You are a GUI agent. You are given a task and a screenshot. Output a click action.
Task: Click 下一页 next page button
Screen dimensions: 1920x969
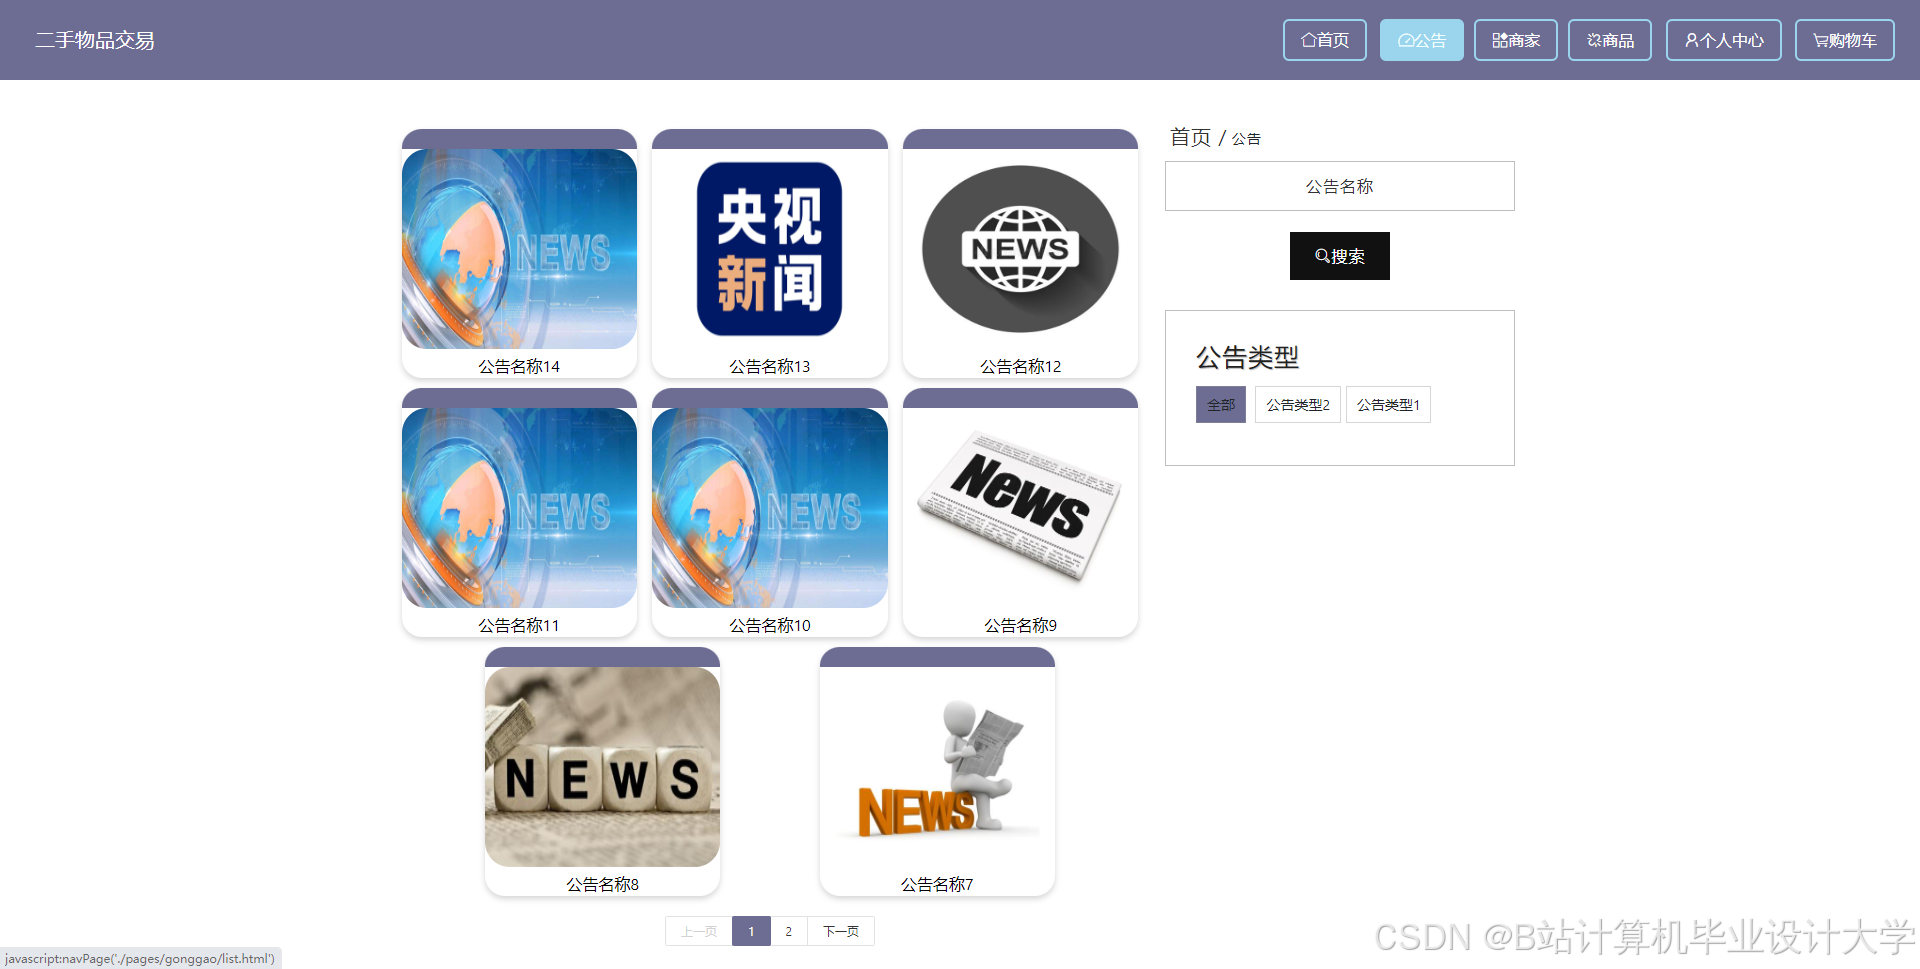(x=840, y=931)
